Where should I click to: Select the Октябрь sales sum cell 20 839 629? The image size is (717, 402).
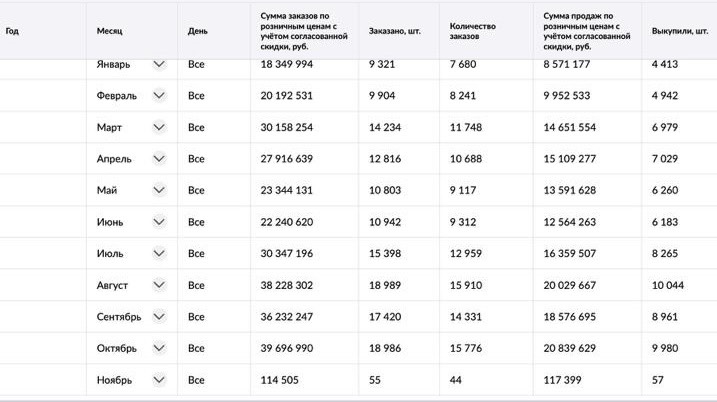[x=569, y=348]
